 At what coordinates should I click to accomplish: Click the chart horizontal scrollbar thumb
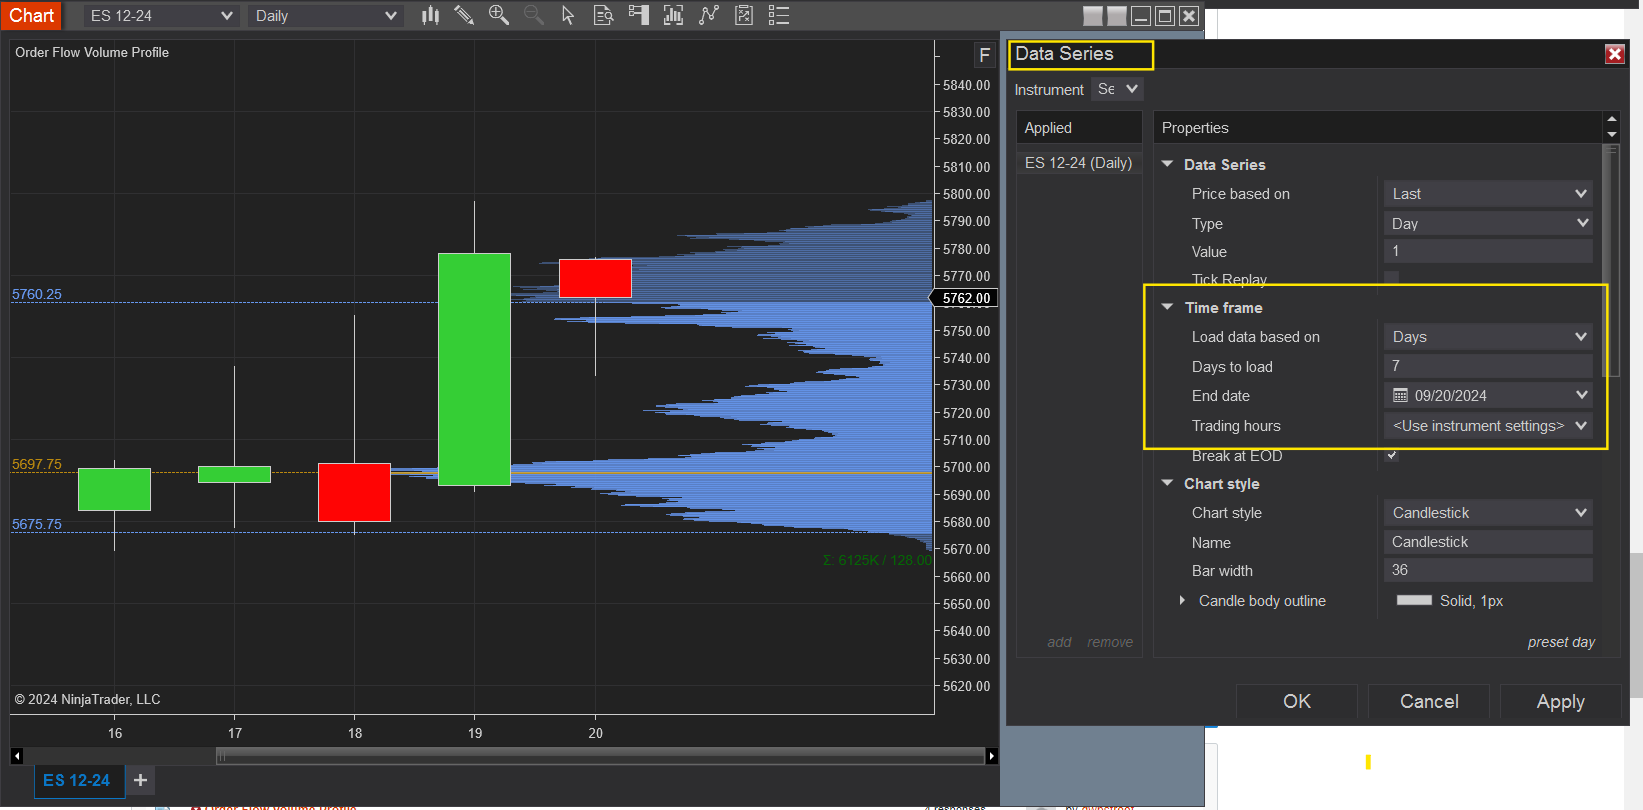pyautogui.click(x=600, y=756)
